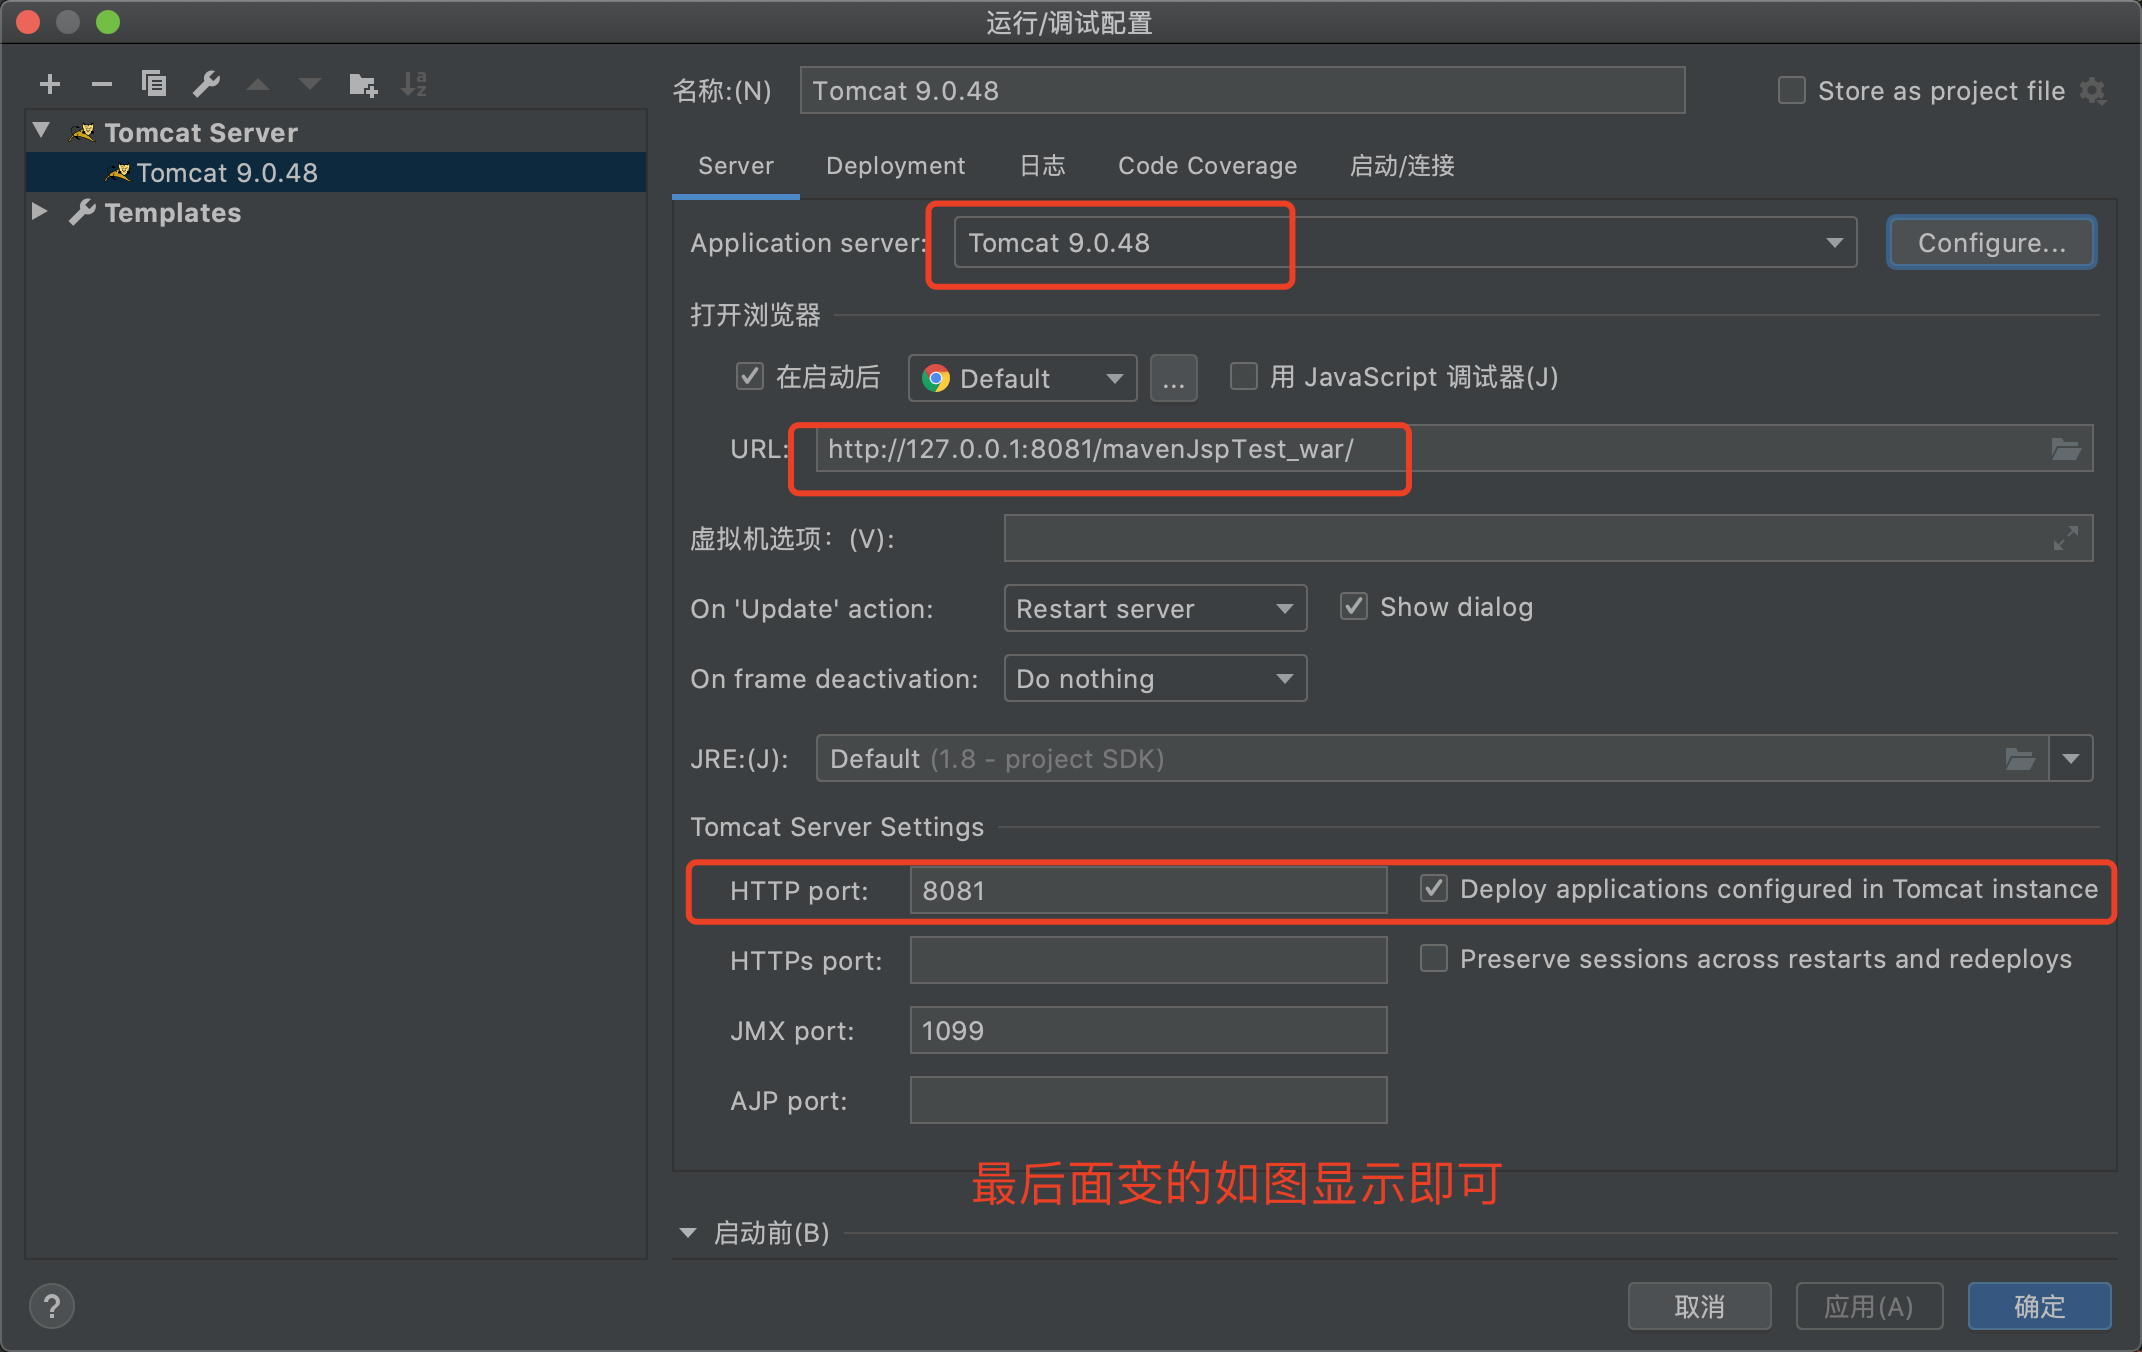Move configuration down arrow
The height and width of the screenshot is (1352, 2142).
[x=310, y=85]
